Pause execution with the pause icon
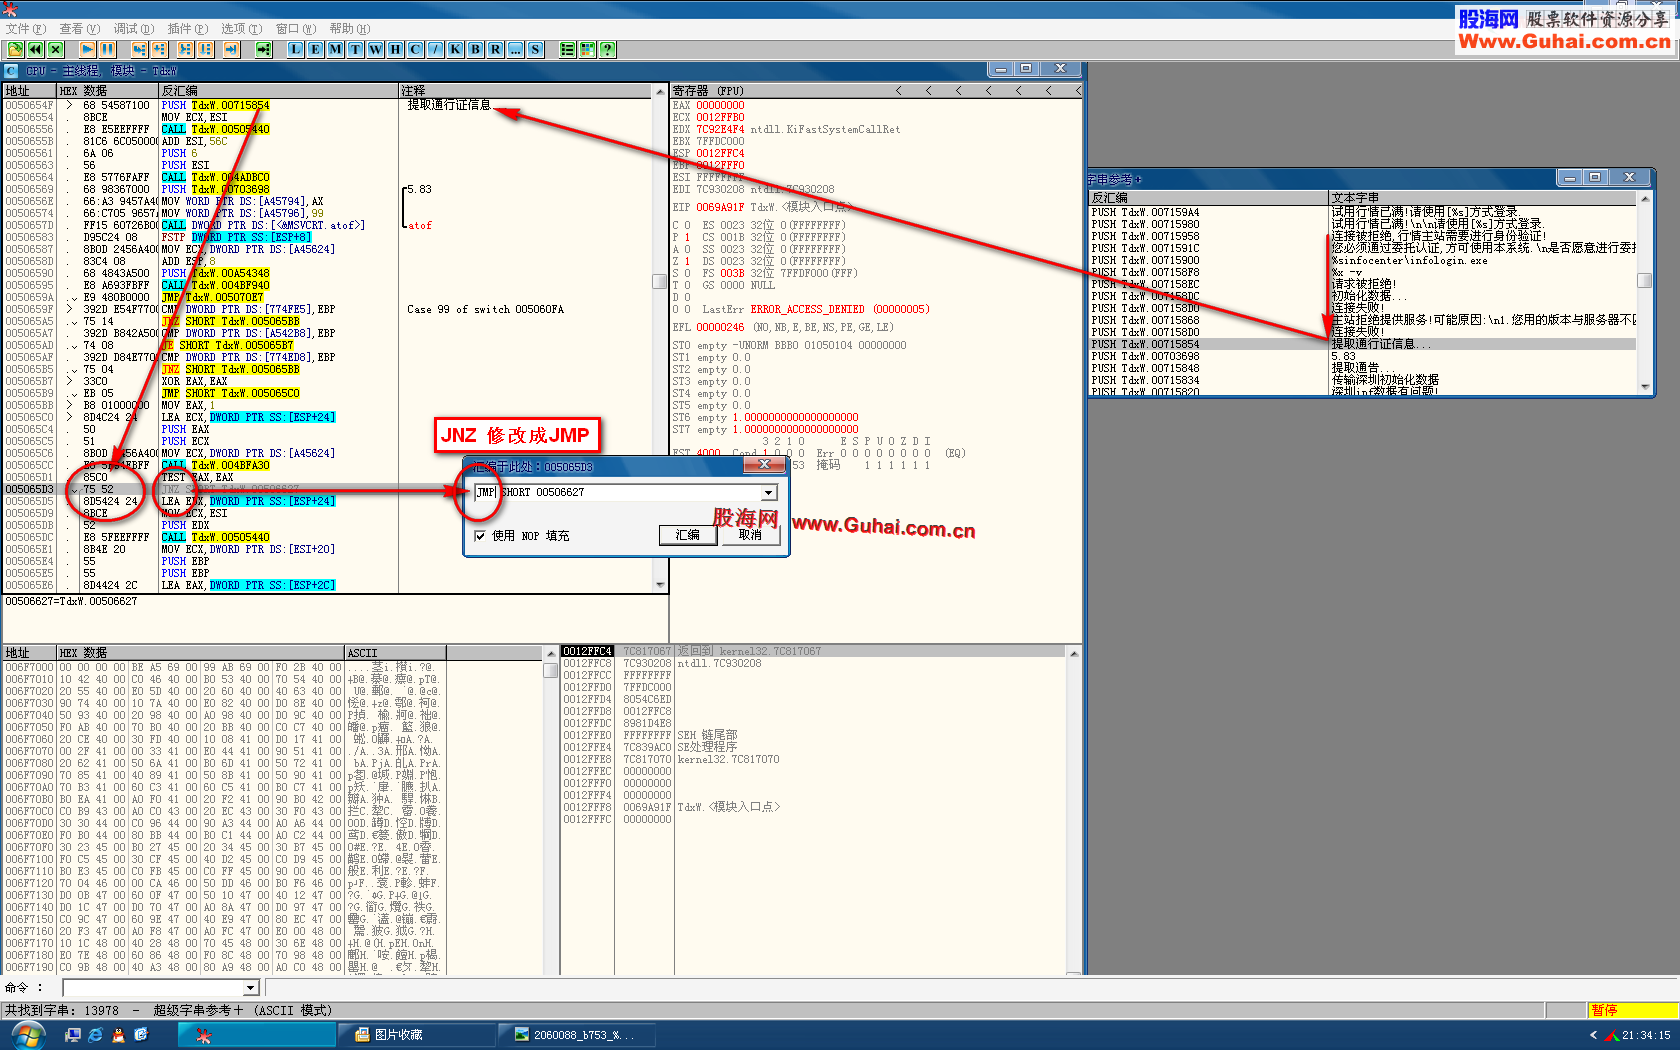The image size is (1680, 1050). click(107, 49)
